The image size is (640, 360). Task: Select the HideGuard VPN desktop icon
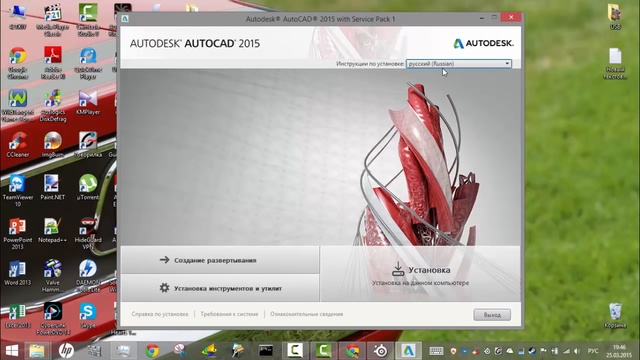[x=88, y=233]
